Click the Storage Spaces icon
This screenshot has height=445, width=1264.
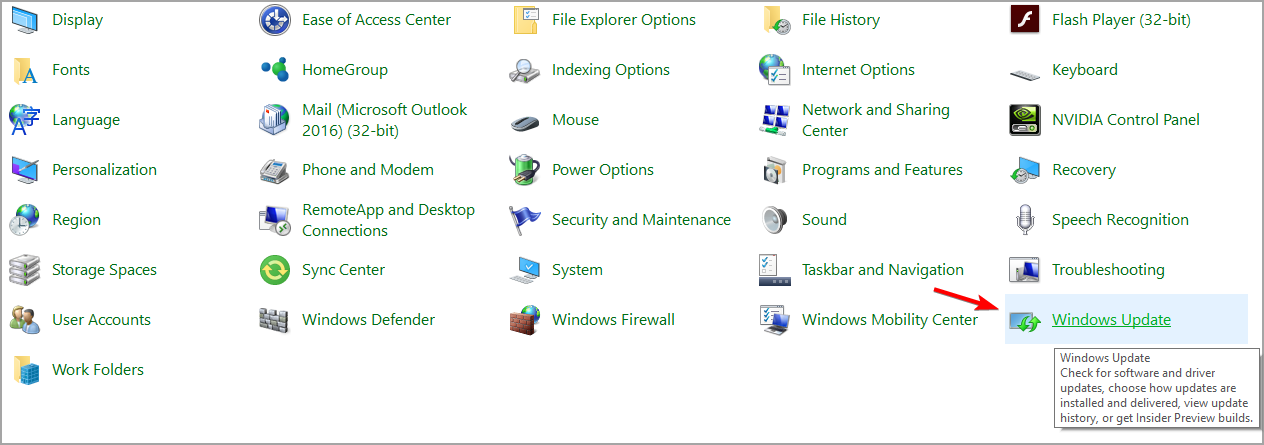(25, 270)
